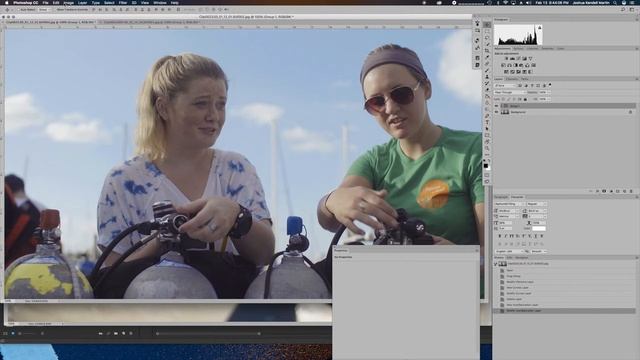This screenshot has height=360, width=640.
Task: Open the Pass Through blend mode dropdown
Action: point(509,92)
